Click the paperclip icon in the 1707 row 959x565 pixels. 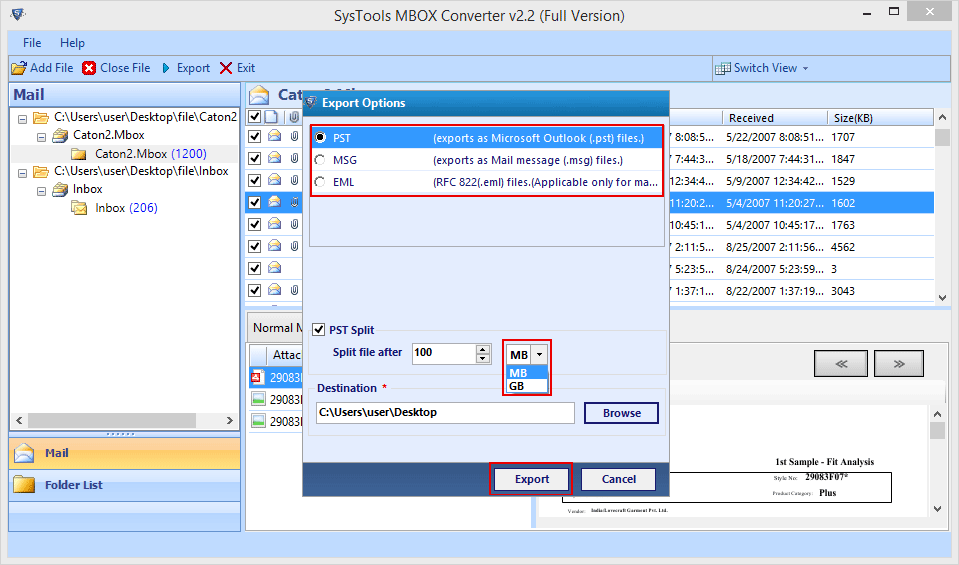[x=294, y=136]
